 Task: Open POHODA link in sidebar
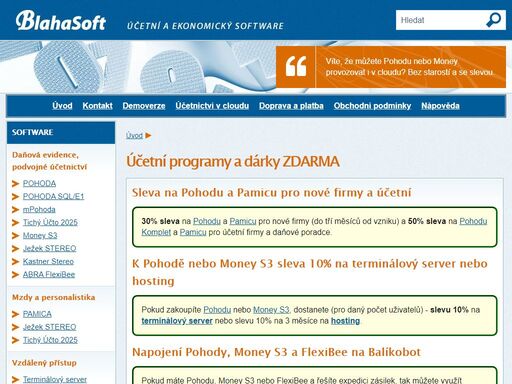[x=39, y=184]
